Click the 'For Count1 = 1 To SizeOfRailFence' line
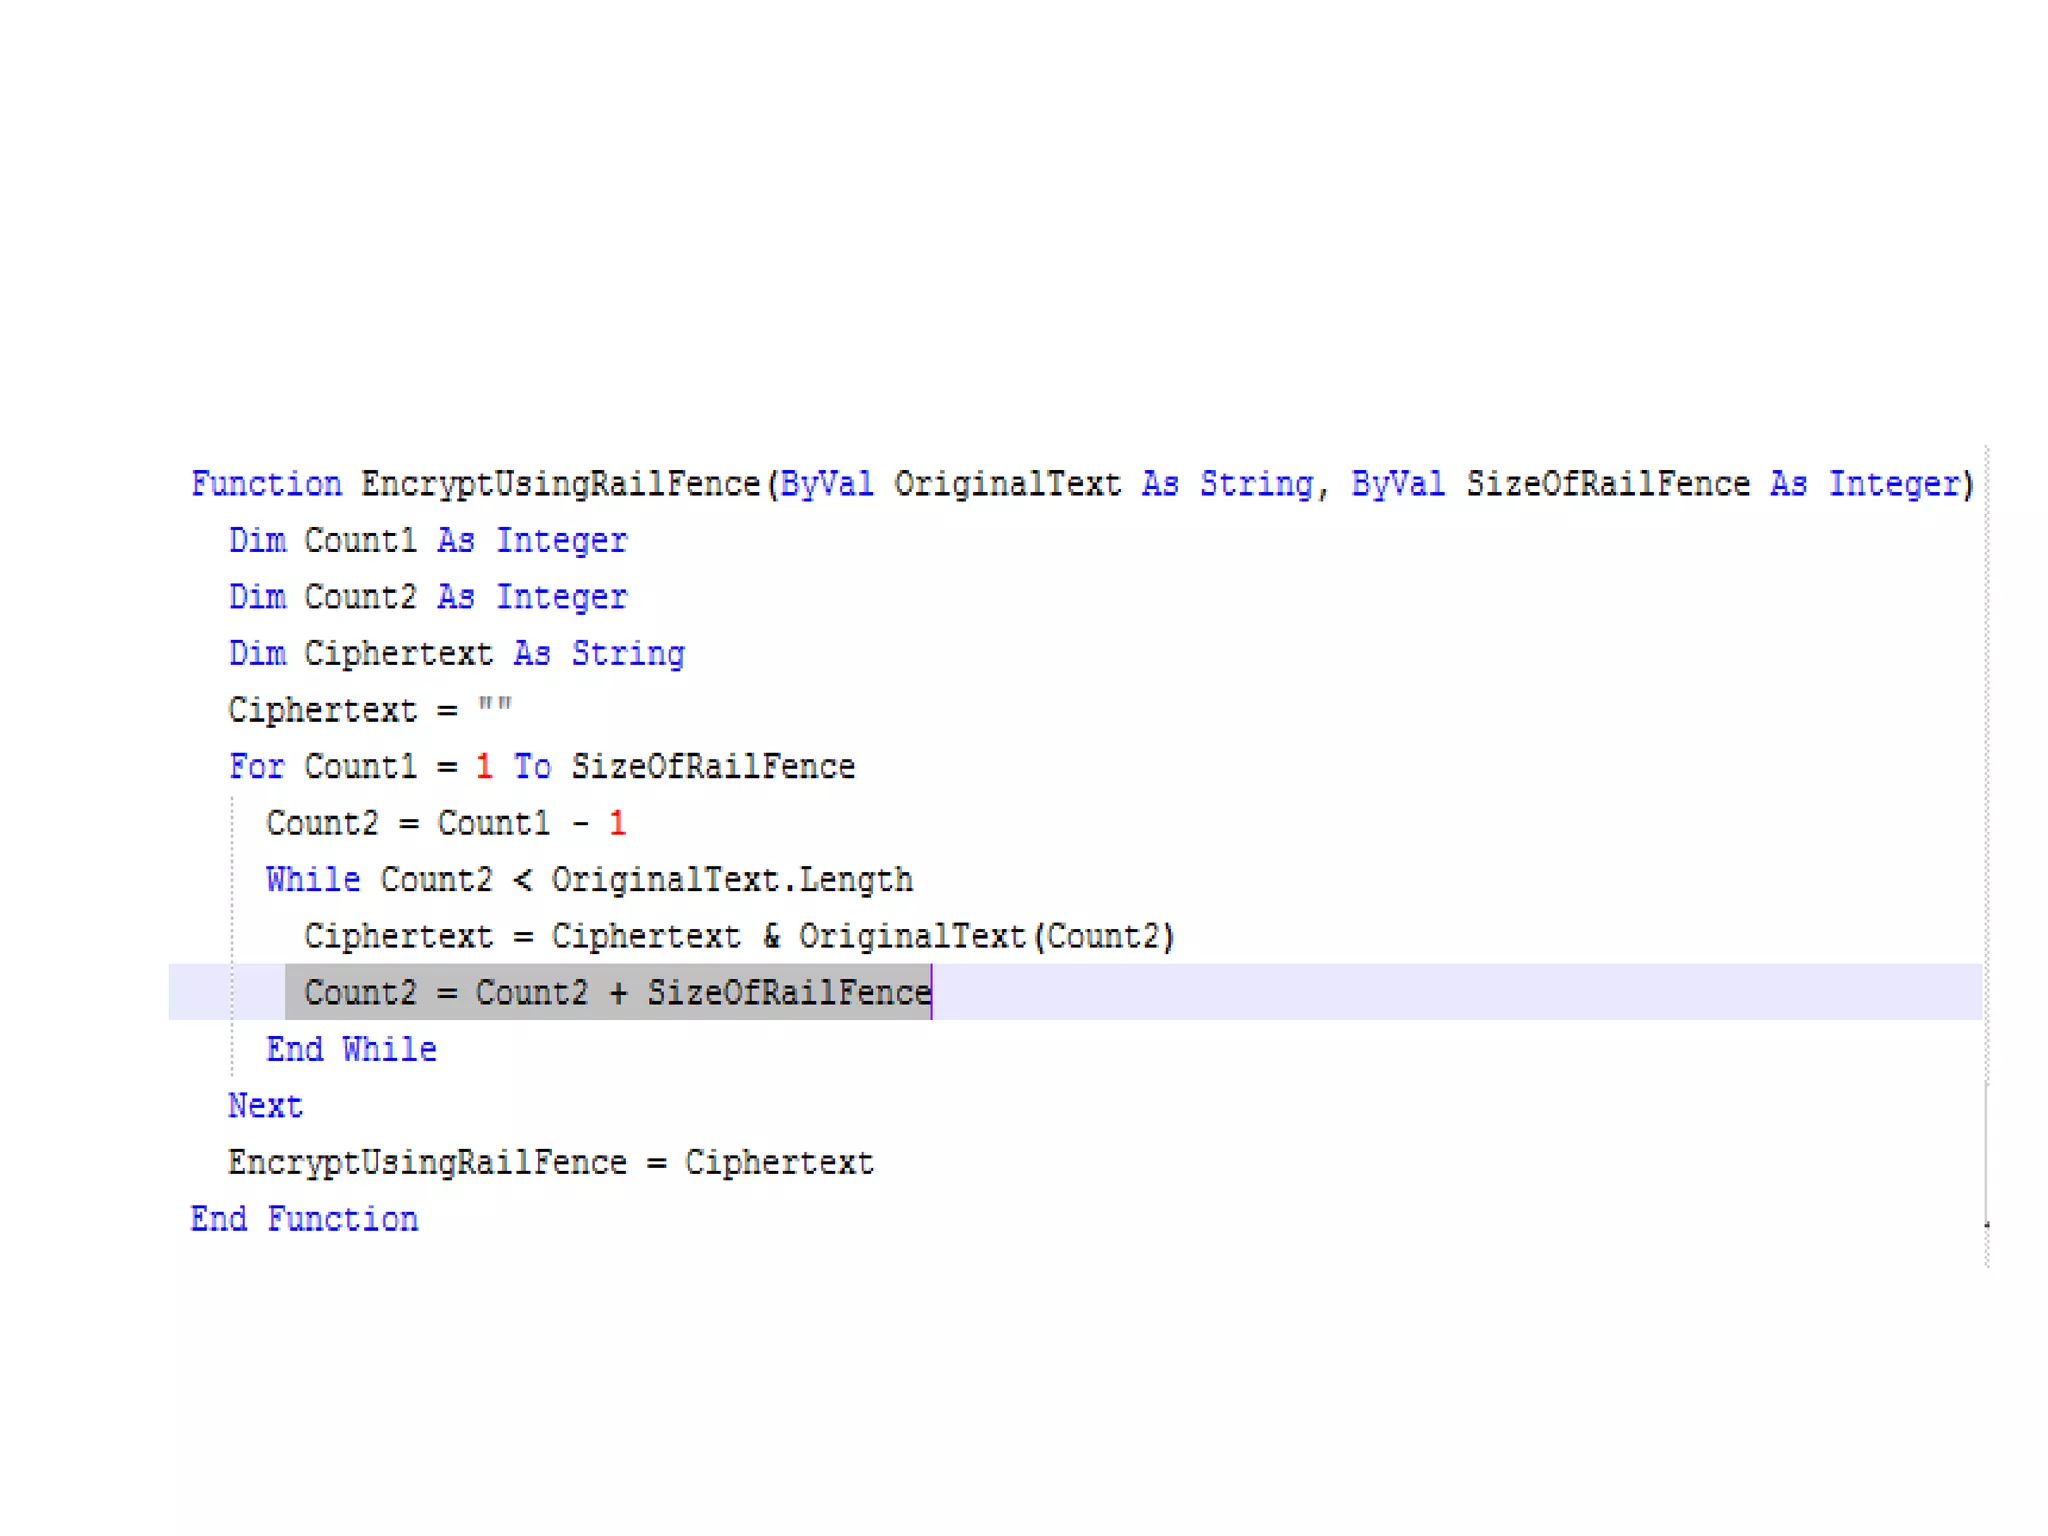2048x1536 pixels. click(x=541, y=767)
